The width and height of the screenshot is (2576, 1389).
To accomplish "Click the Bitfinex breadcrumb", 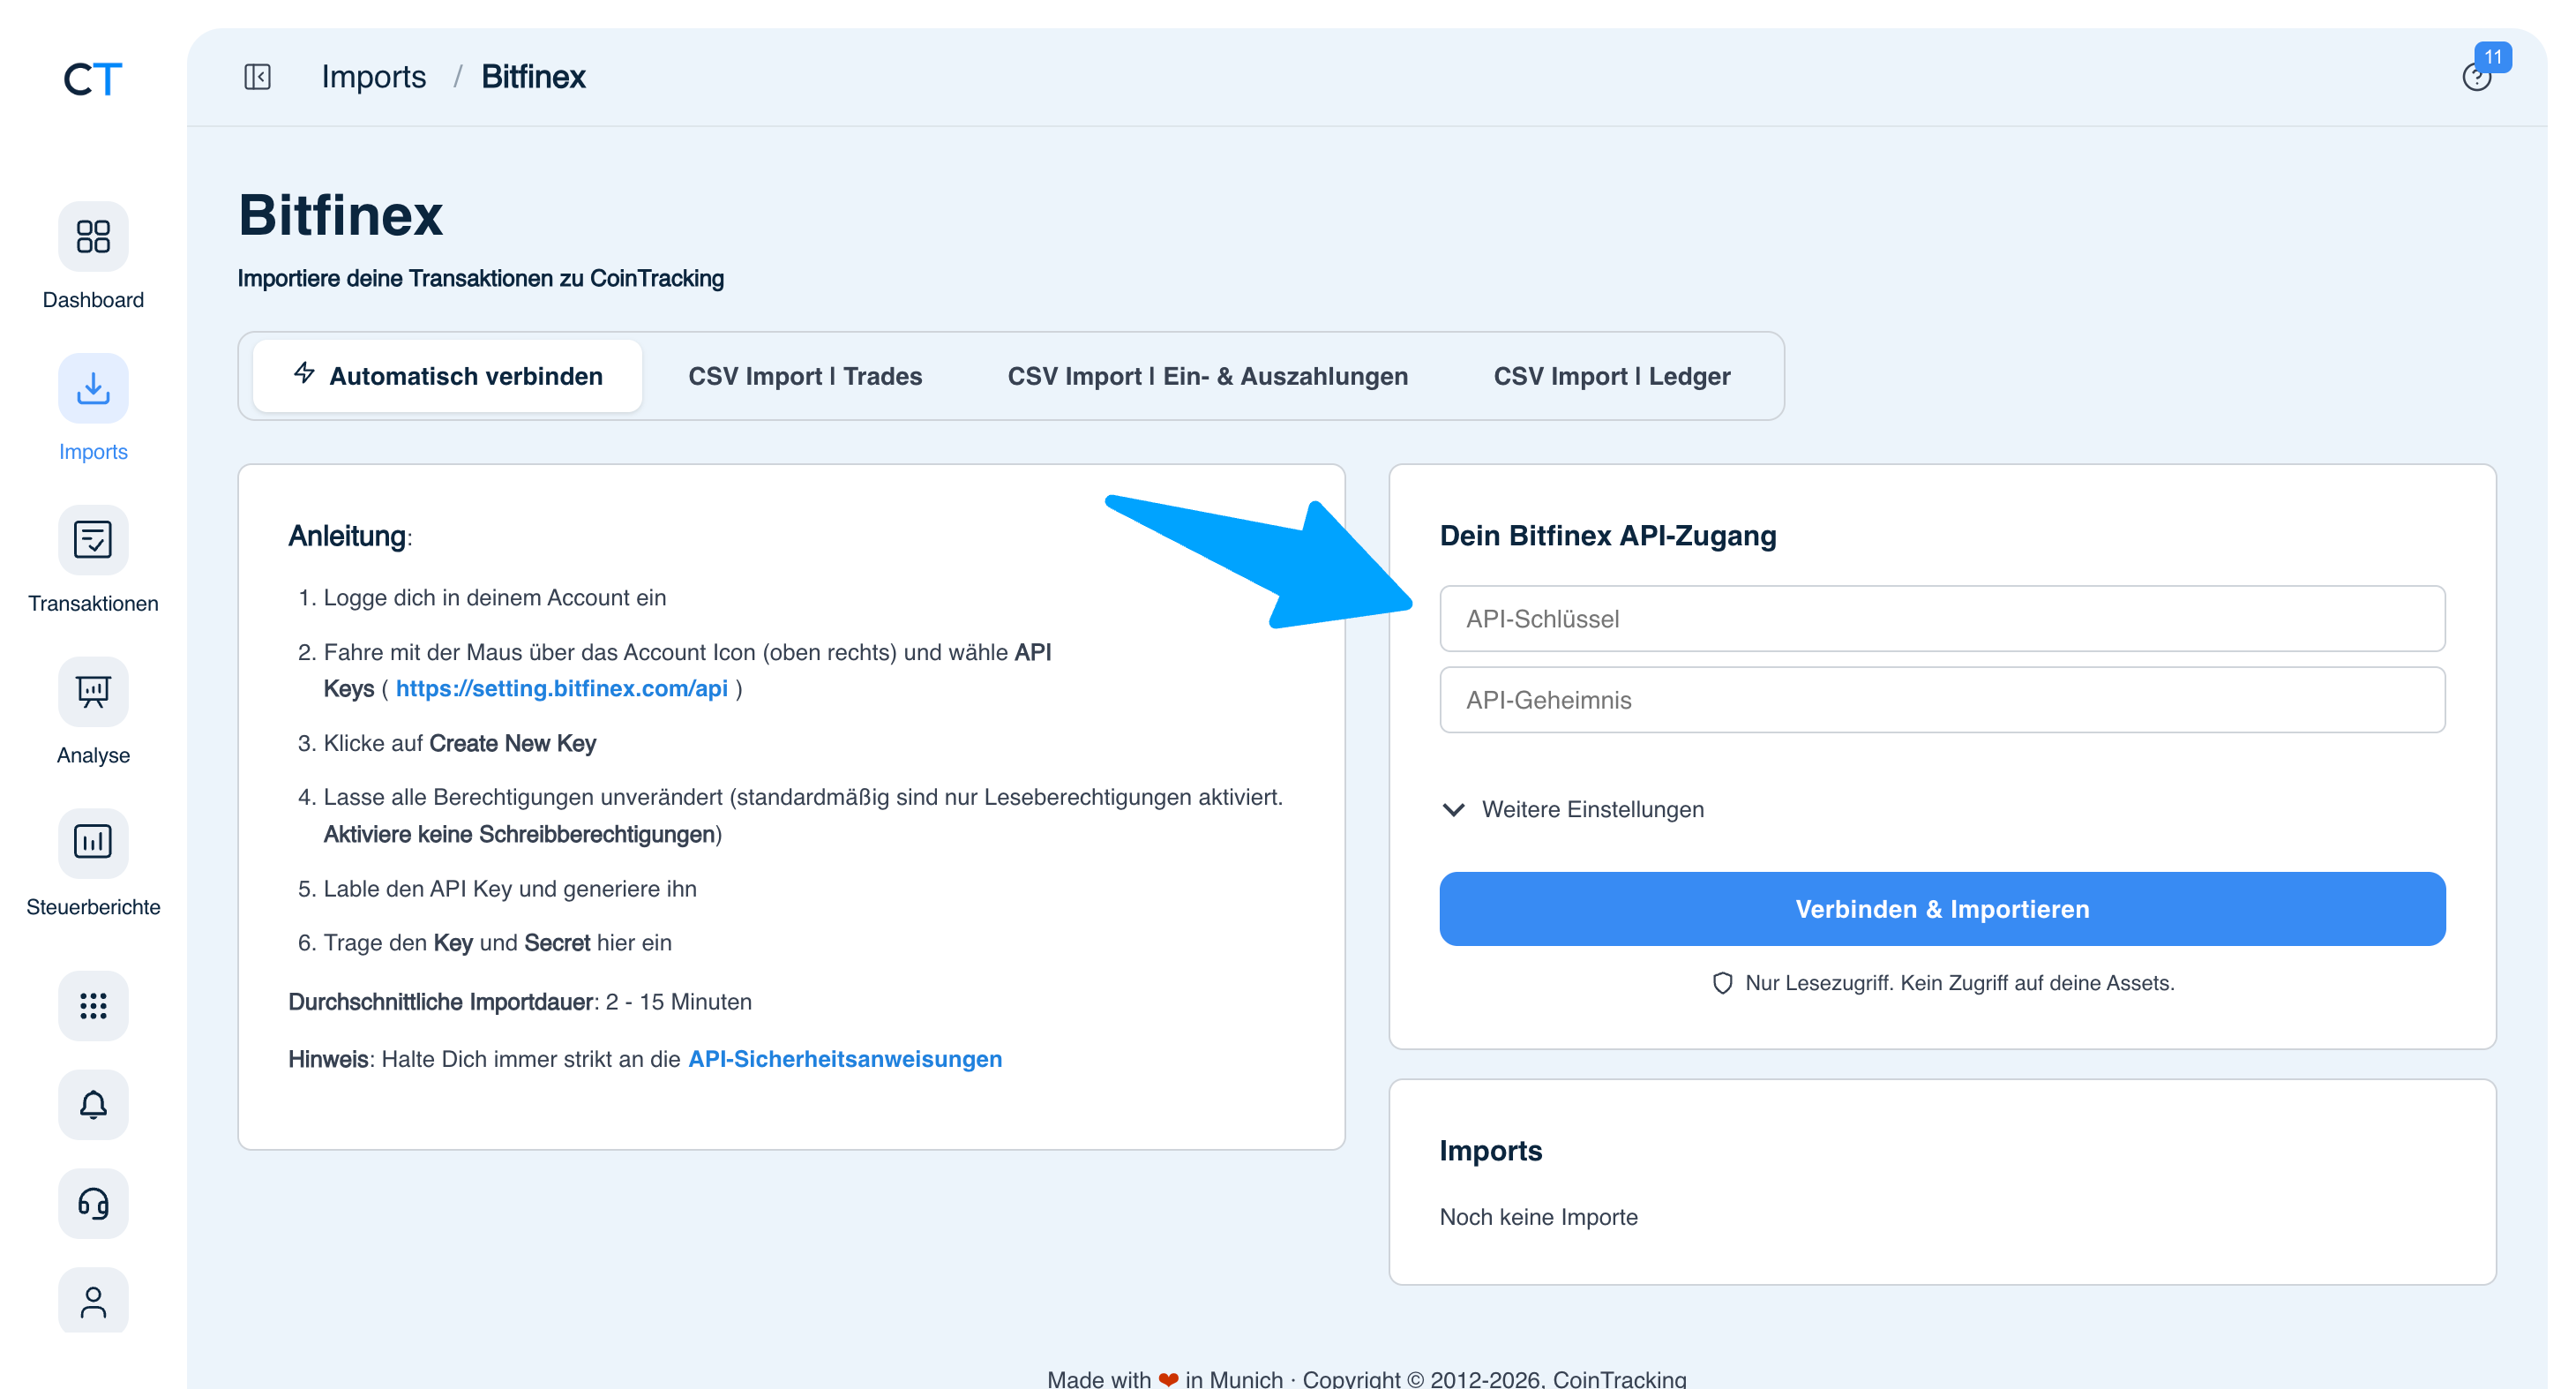I will 534,77.
